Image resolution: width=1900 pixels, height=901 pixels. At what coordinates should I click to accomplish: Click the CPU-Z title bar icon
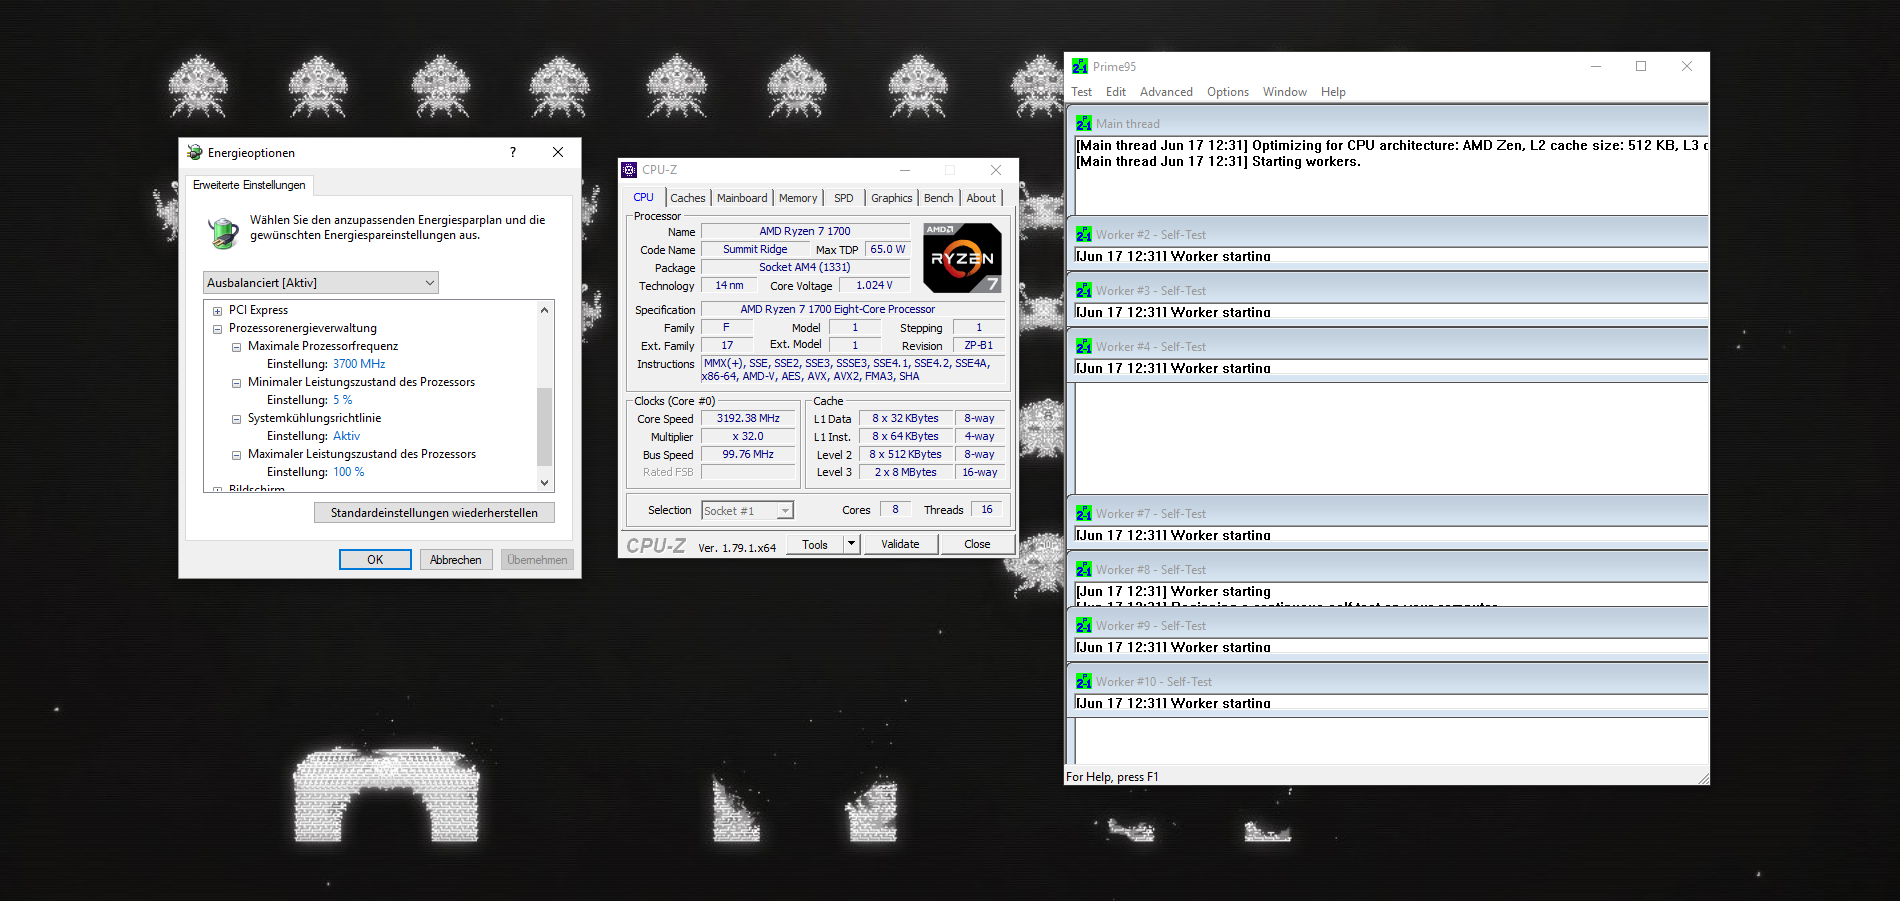coord(629,170)
